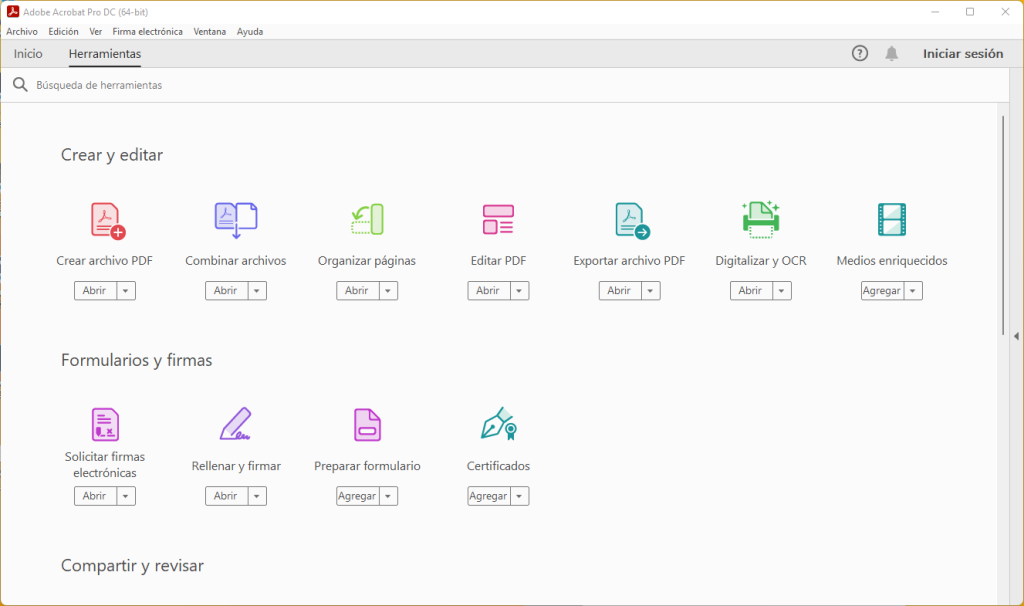Click the Certificados label text
This screenshot has height=606, width=1024.
click(498, 466)
